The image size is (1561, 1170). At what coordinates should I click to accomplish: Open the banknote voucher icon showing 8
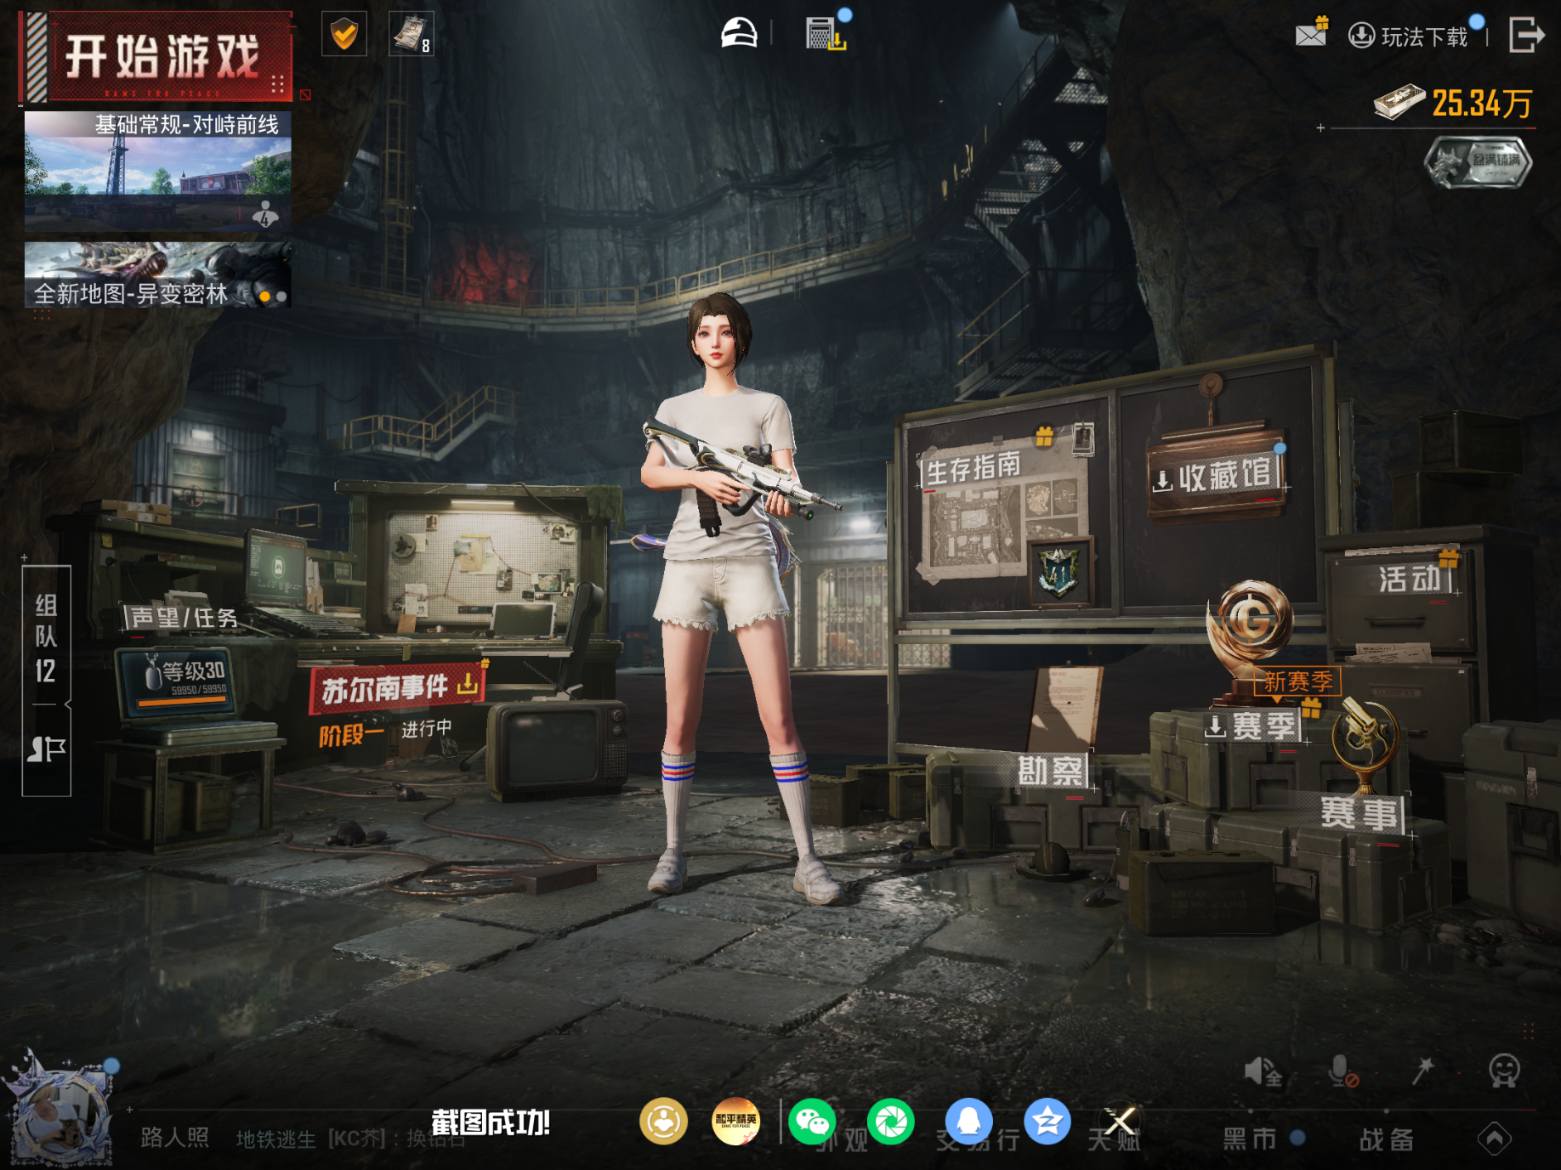click(x=410, y=35)
